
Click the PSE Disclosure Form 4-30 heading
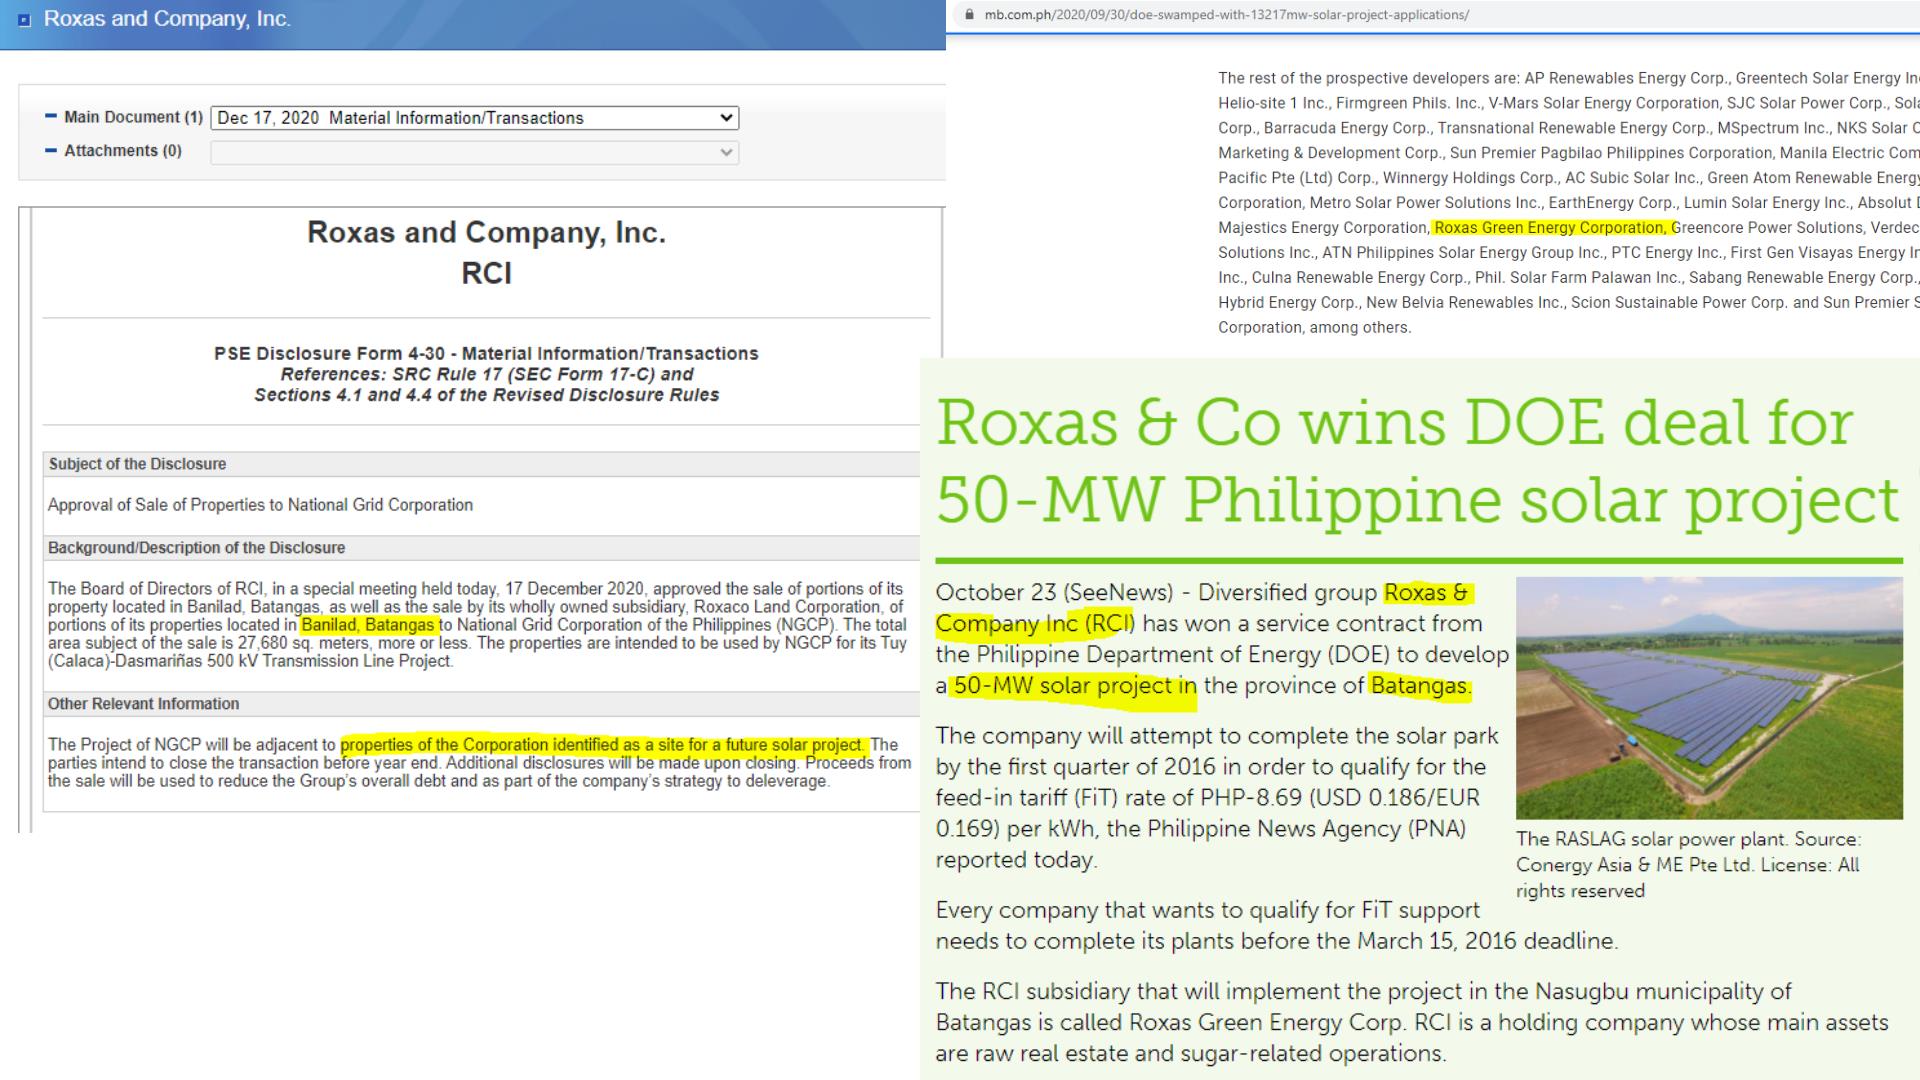[486, 353]
